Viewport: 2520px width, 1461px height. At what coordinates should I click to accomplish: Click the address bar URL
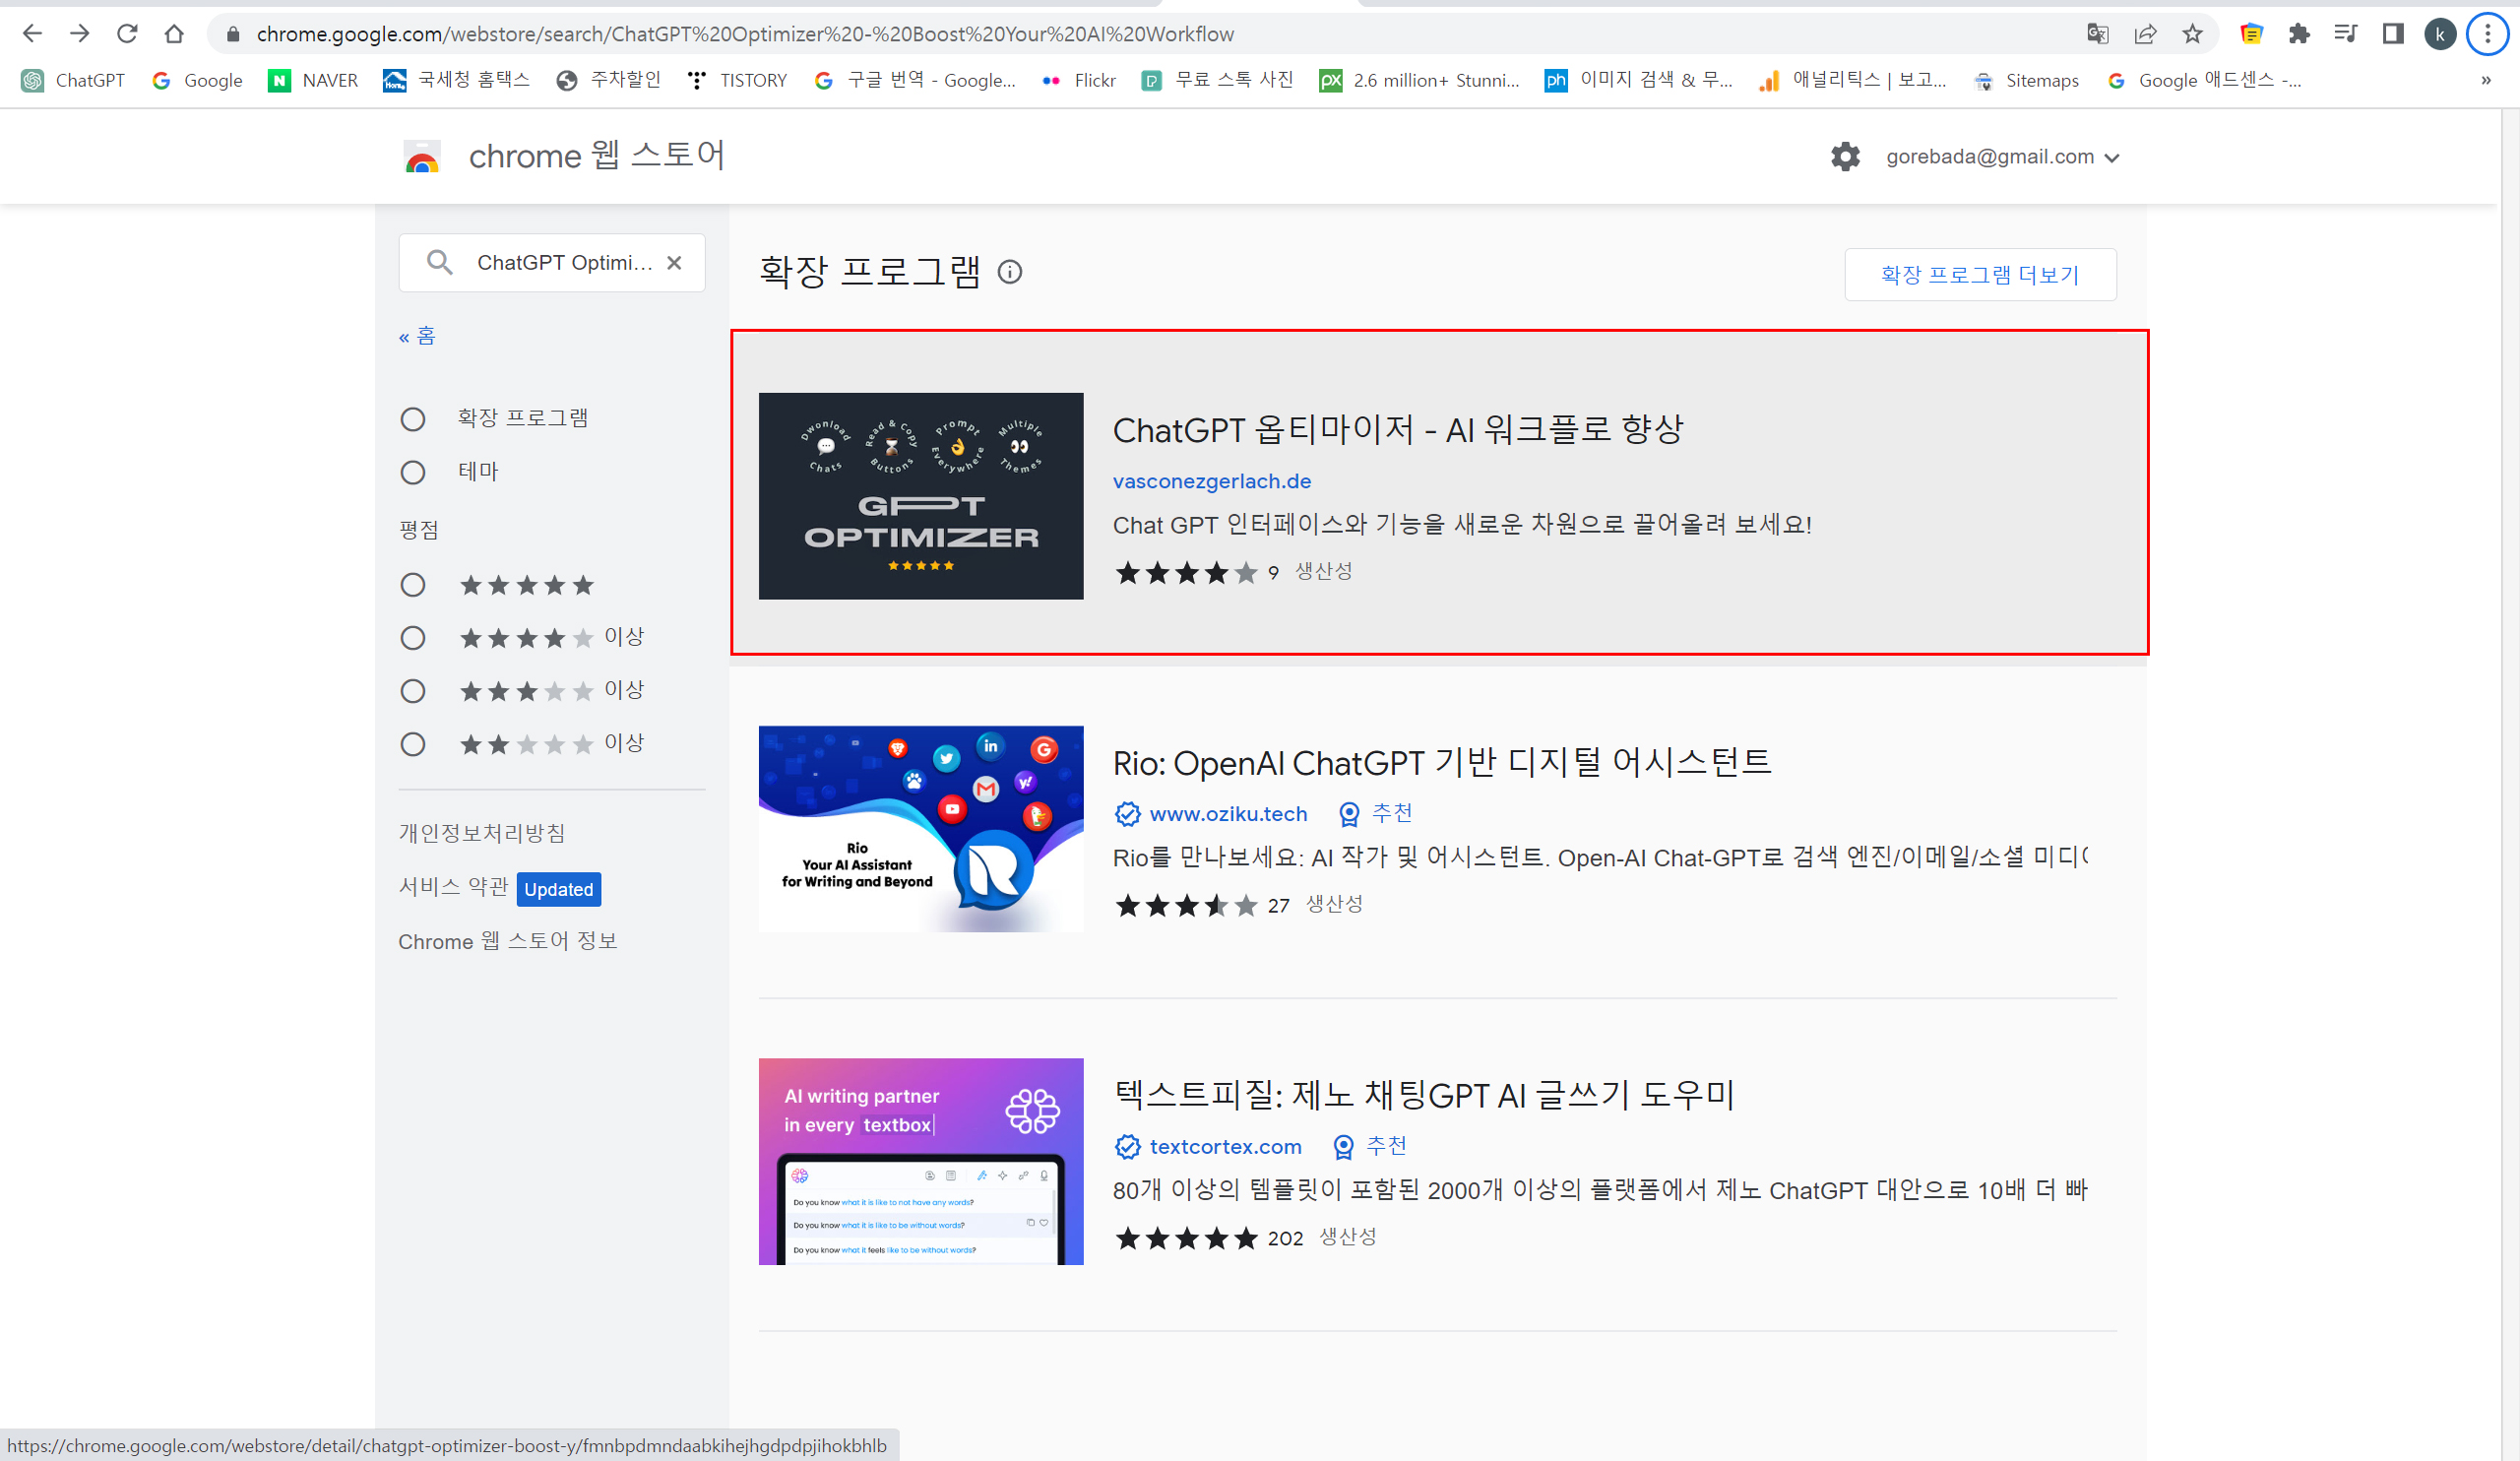click(745, 34)
